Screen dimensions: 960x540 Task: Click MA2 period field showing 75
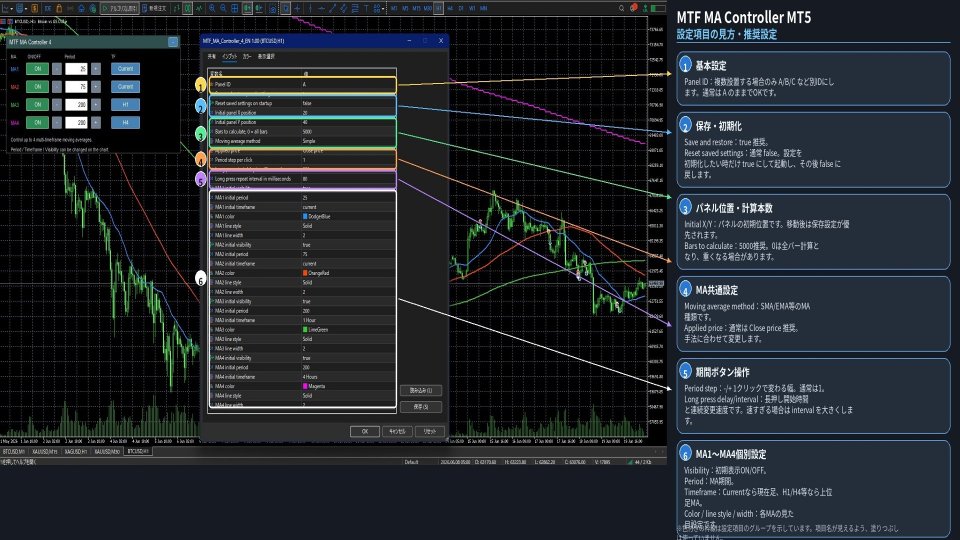tap(76, 86)
